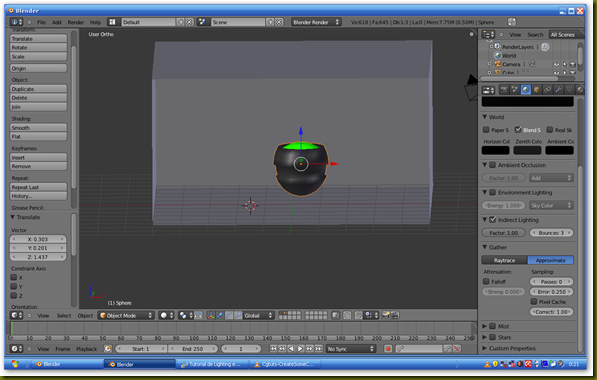Select the scale manipulator icon
597x380 pixels.
click(238, 315)
